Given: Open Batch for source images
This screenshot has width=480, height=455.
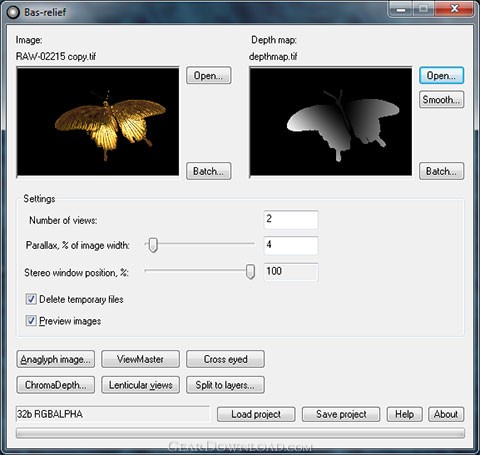Looking at the screenshot, I should (x=209, y=171).
